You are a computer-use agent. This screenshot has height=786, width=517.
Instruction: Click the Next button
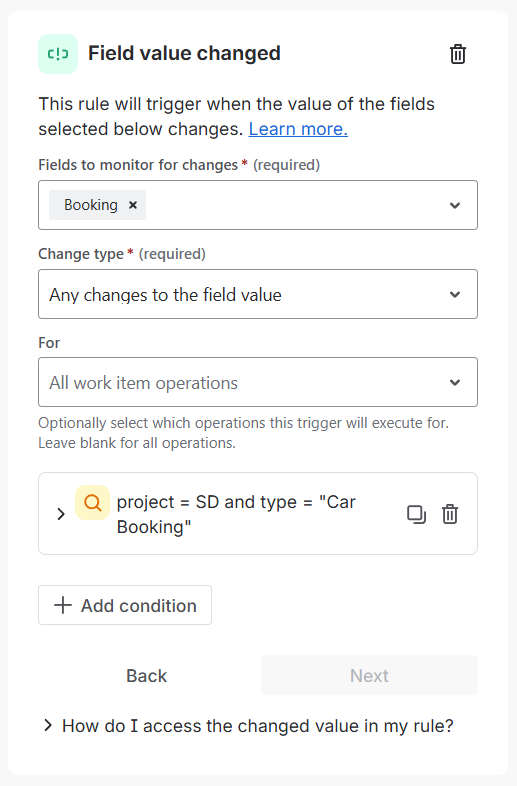pos(369,675)
